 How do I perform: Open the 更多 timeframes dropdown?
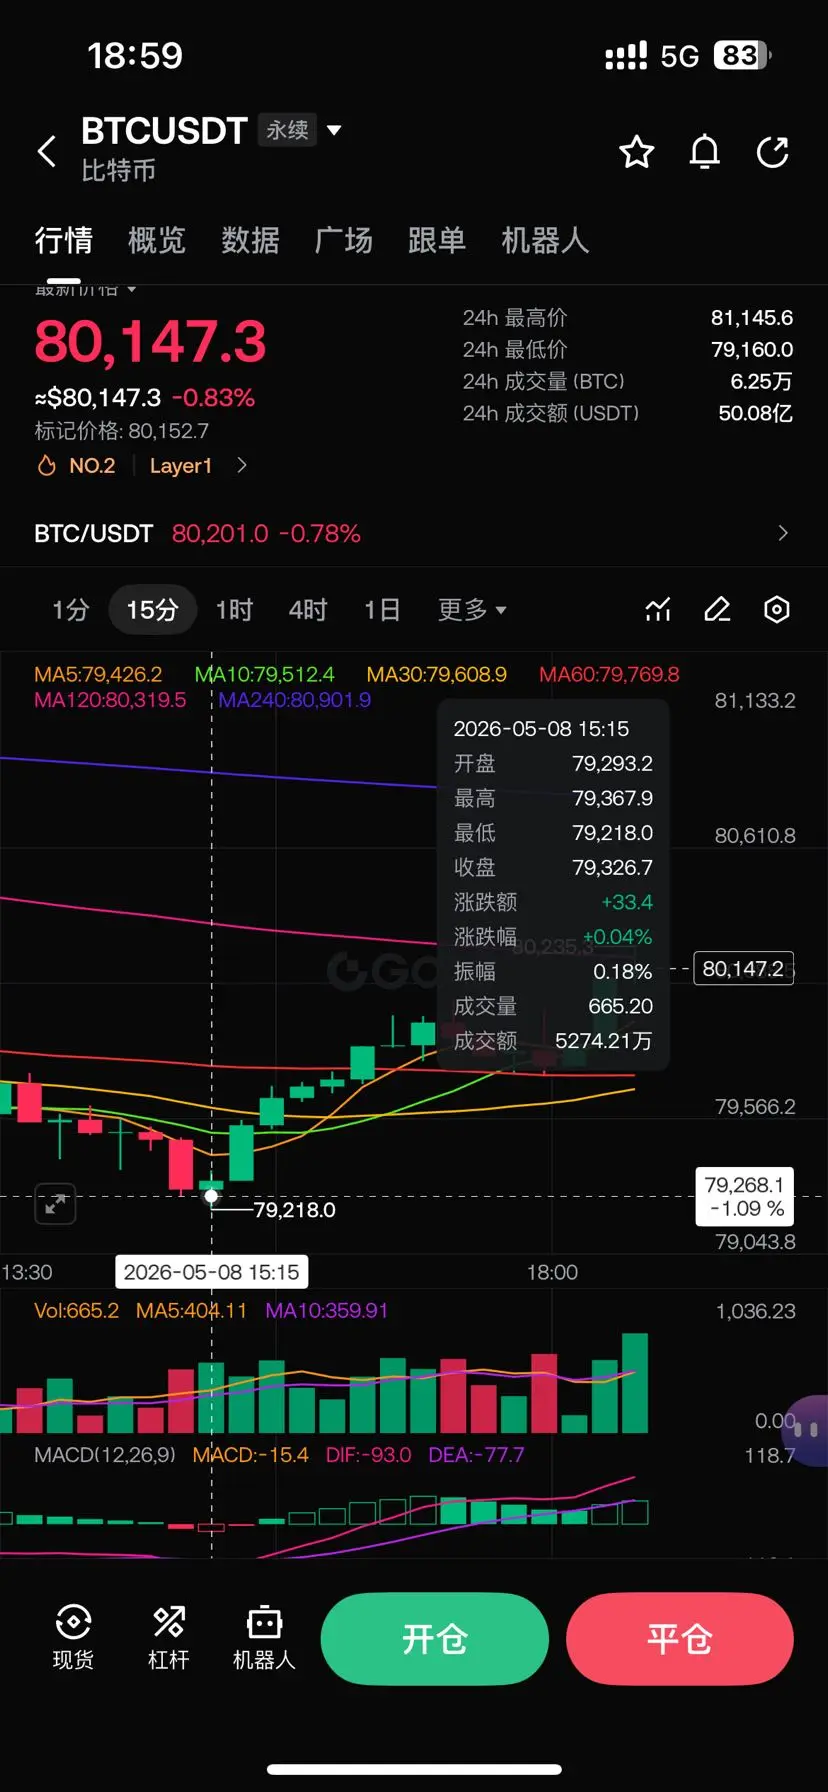click(472, 609)
